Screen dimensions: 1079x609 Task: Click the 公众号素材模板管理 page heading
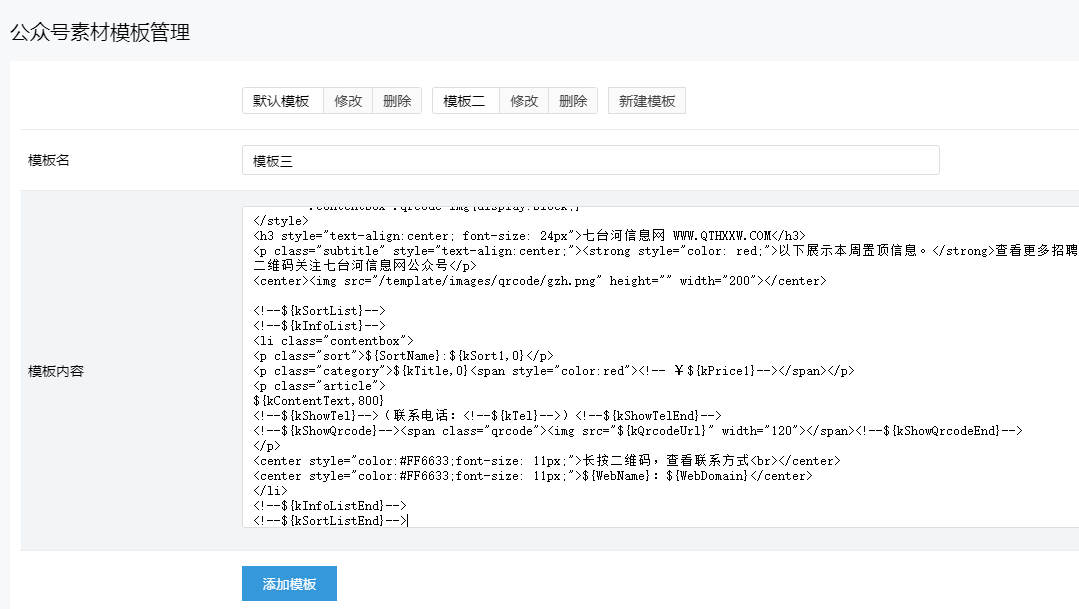pyautogui.click(x=100, y=32)
